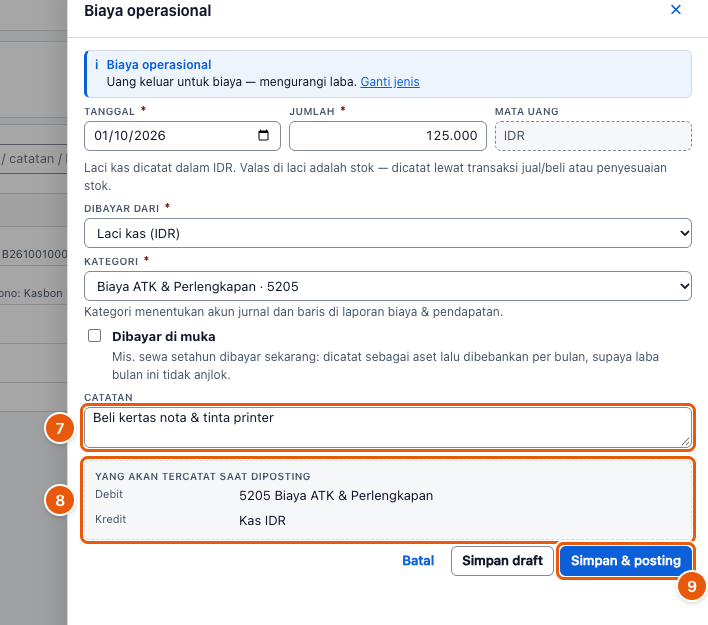
Task: Click the step 9 marker badge
Action: click(x=691, y=586)
